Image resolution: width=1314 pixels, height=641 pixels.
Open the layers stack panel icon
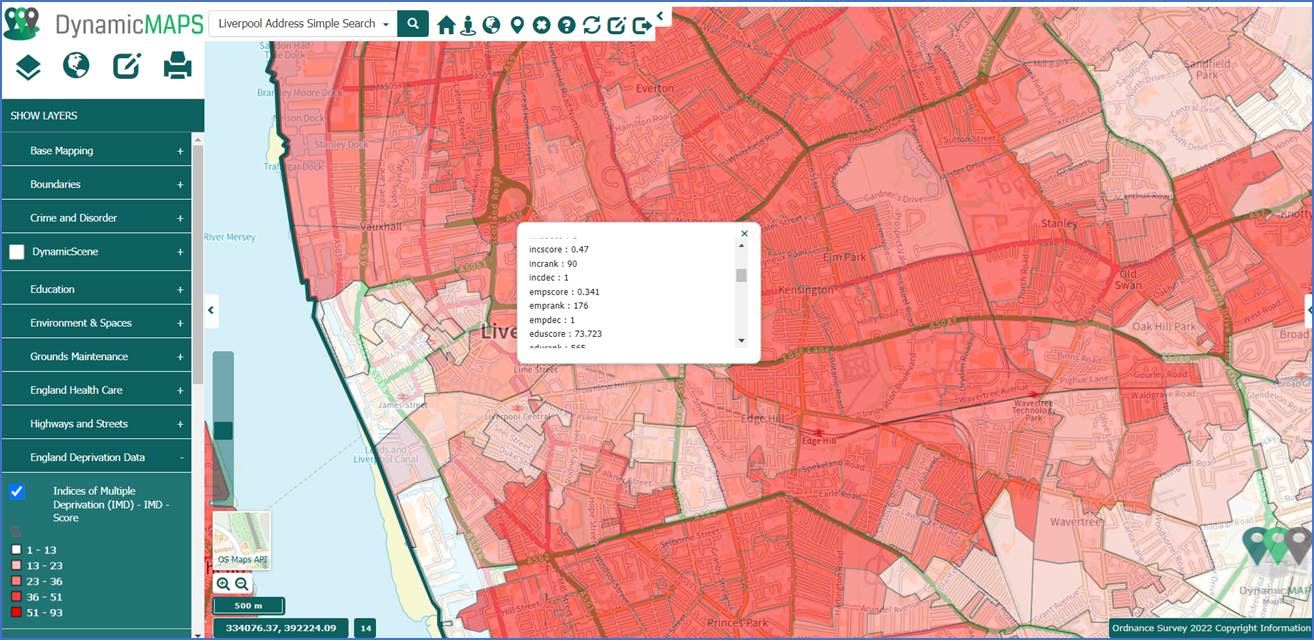click(x=28, y=67)
